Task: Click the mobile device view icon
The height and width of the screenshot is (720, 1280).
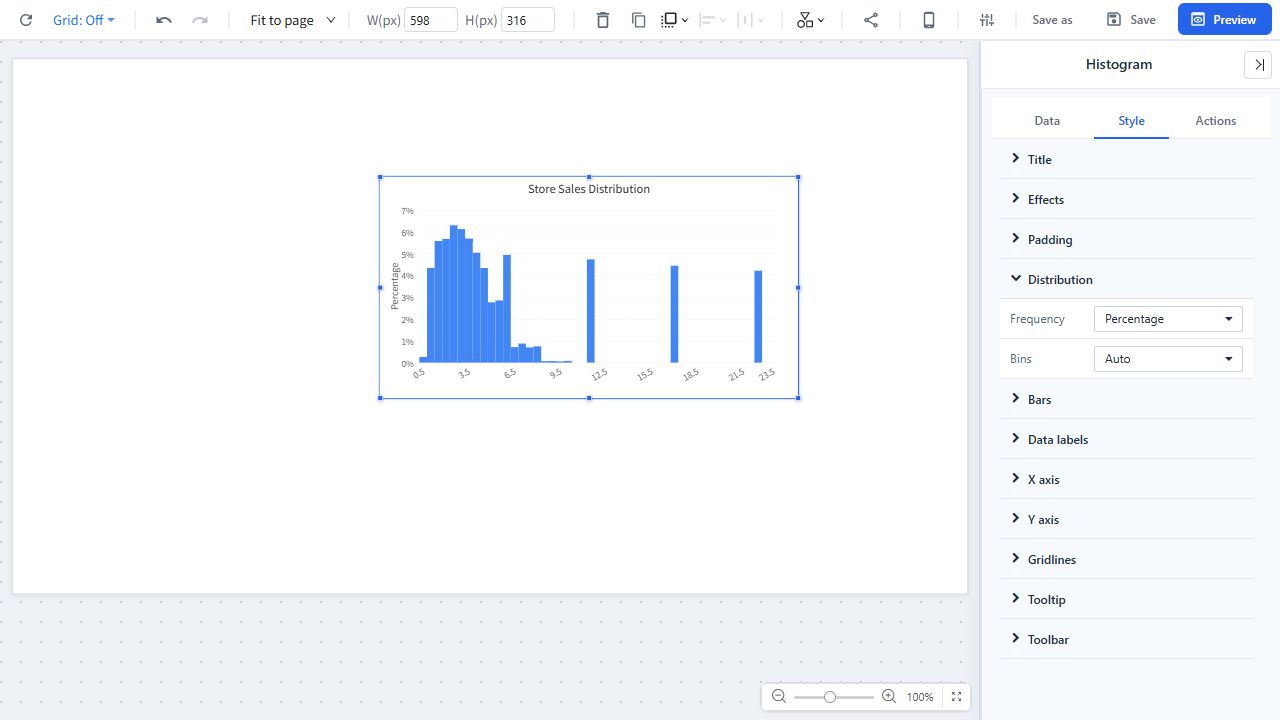Action: (929, 20)
